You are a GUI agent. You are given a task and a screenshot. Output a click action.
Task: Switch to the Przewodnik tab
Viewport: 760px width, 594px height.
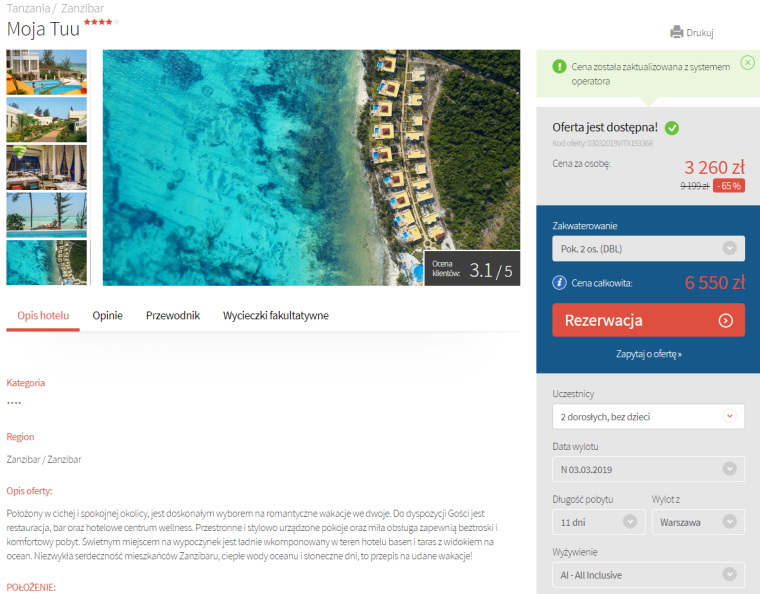173,315
